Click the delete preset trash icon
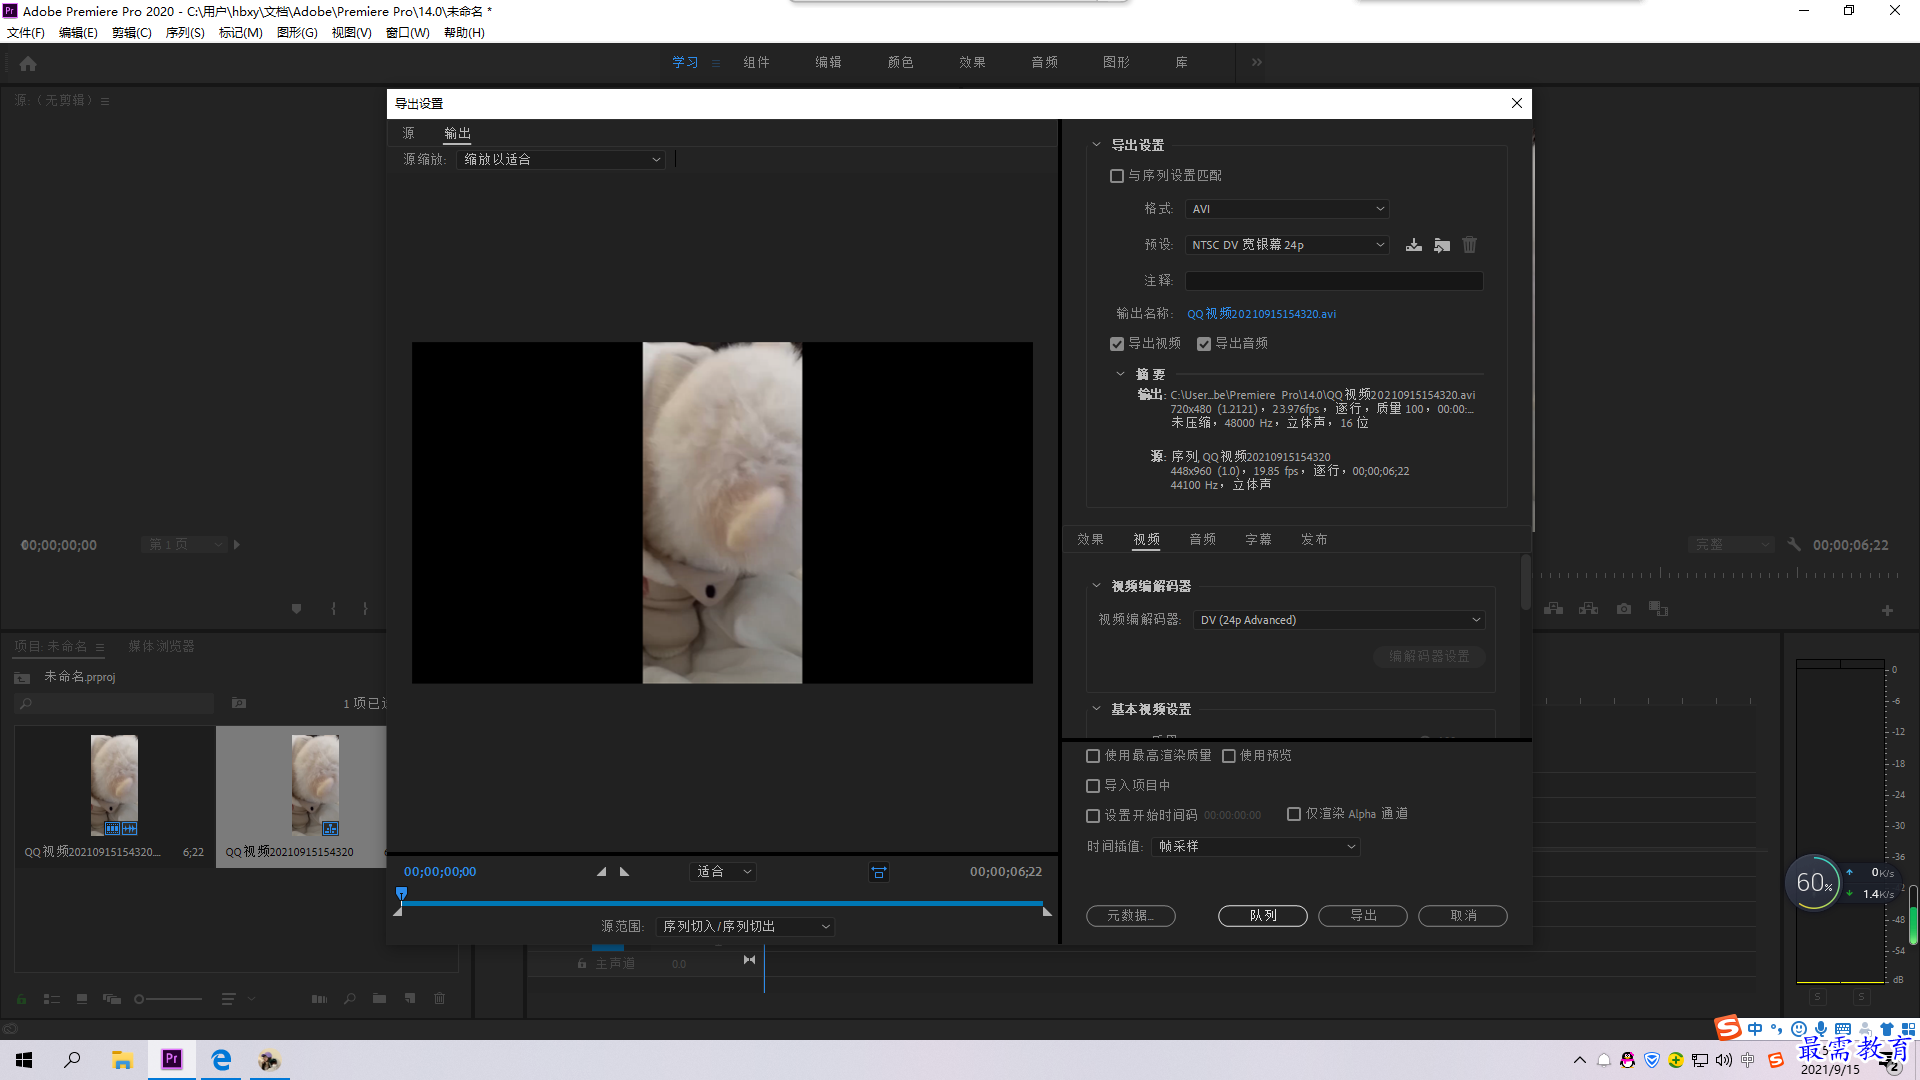Viewport: 1920px width, 1080px height. coord(1469,245)
